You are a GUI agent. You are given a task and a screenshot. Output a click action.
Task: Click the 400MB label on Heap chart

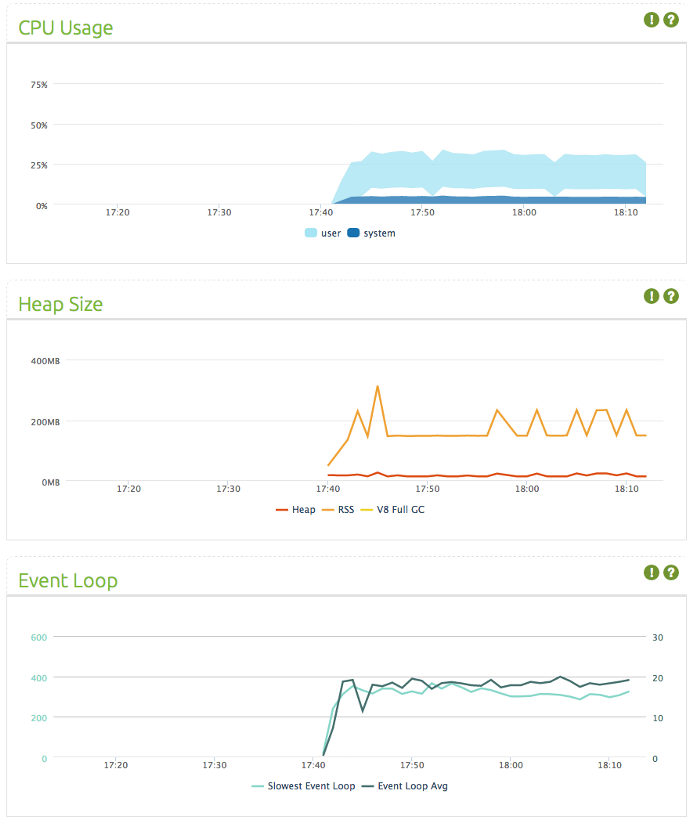45,361
